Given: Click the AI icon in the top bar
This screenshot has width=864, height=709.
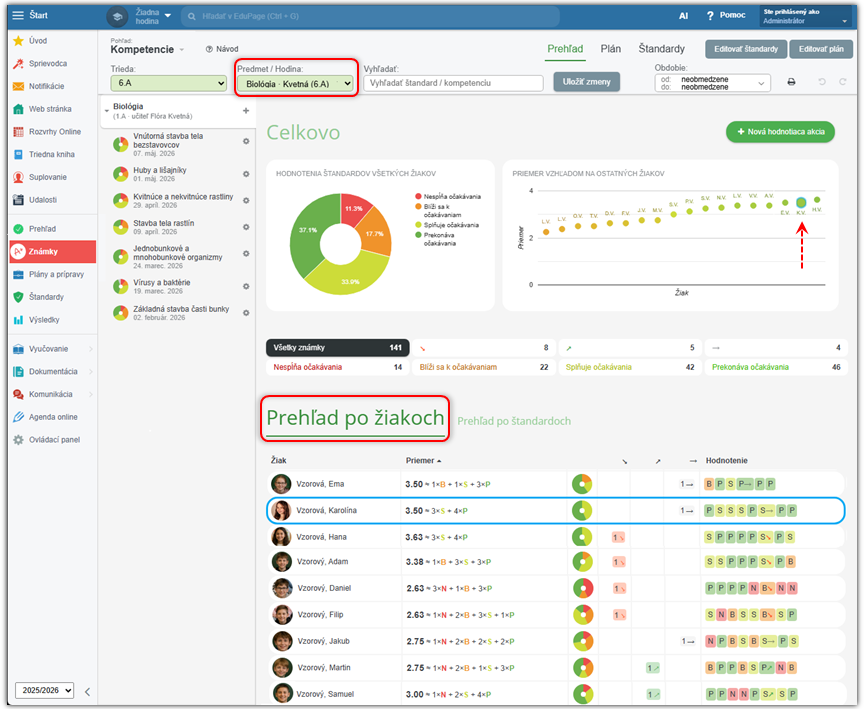Looking at the screenshot, I should click(683, 16).
